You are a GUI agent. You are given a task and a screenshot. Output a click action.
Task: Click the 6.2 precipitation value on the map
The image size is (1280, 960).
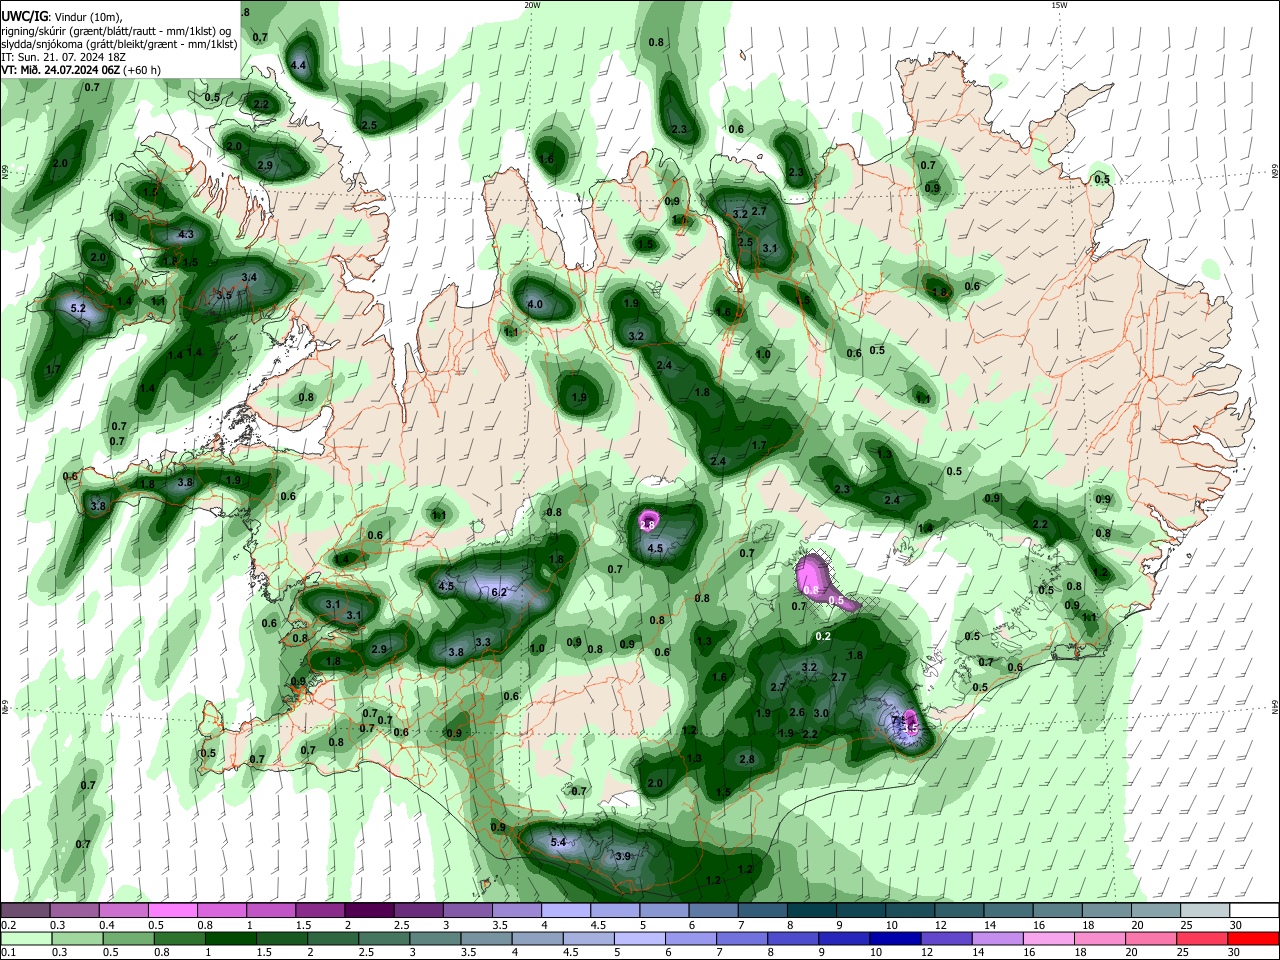tap(499, 592)
